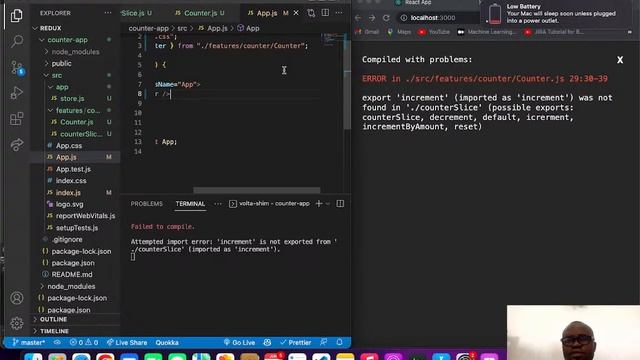Click browser forward arrow
640x360 pixels.
[x=372, y=18]
